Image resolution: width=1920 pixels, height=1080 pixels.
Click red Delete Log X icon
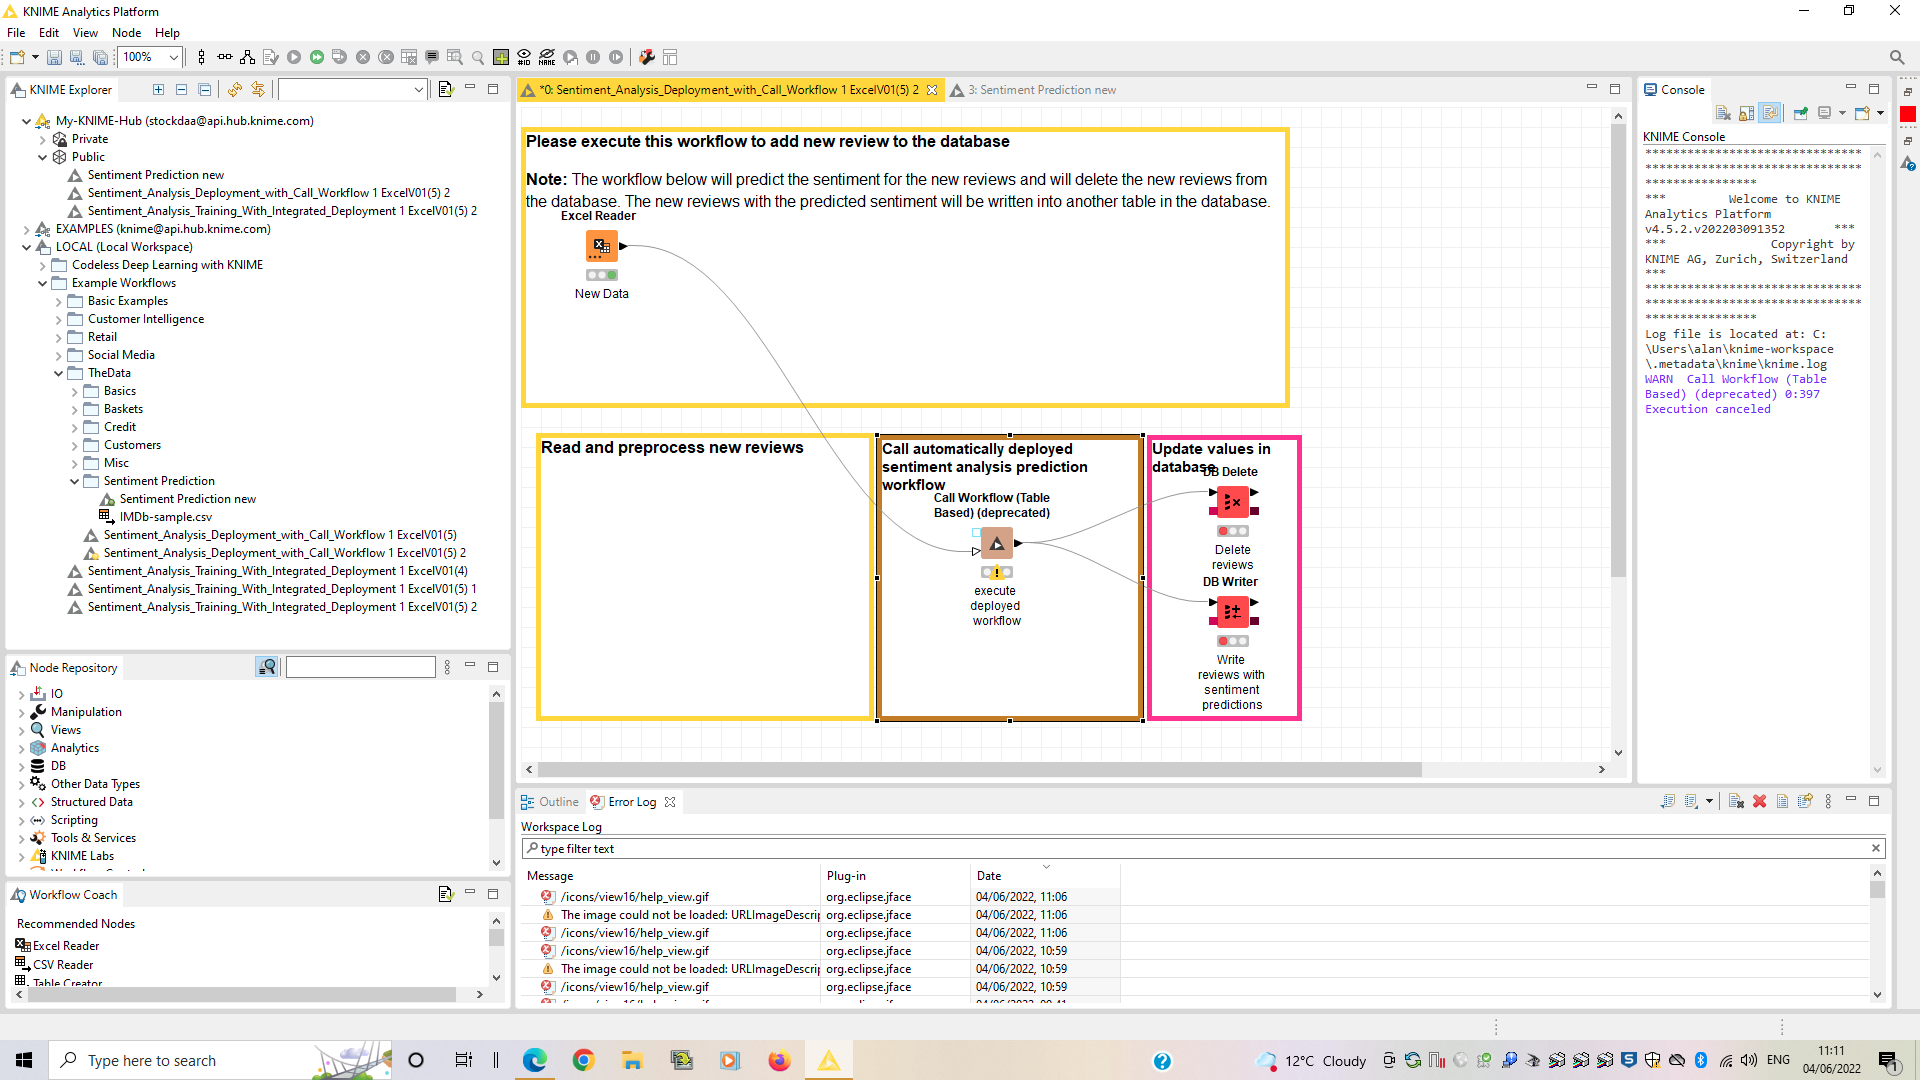pos(1759,801)
